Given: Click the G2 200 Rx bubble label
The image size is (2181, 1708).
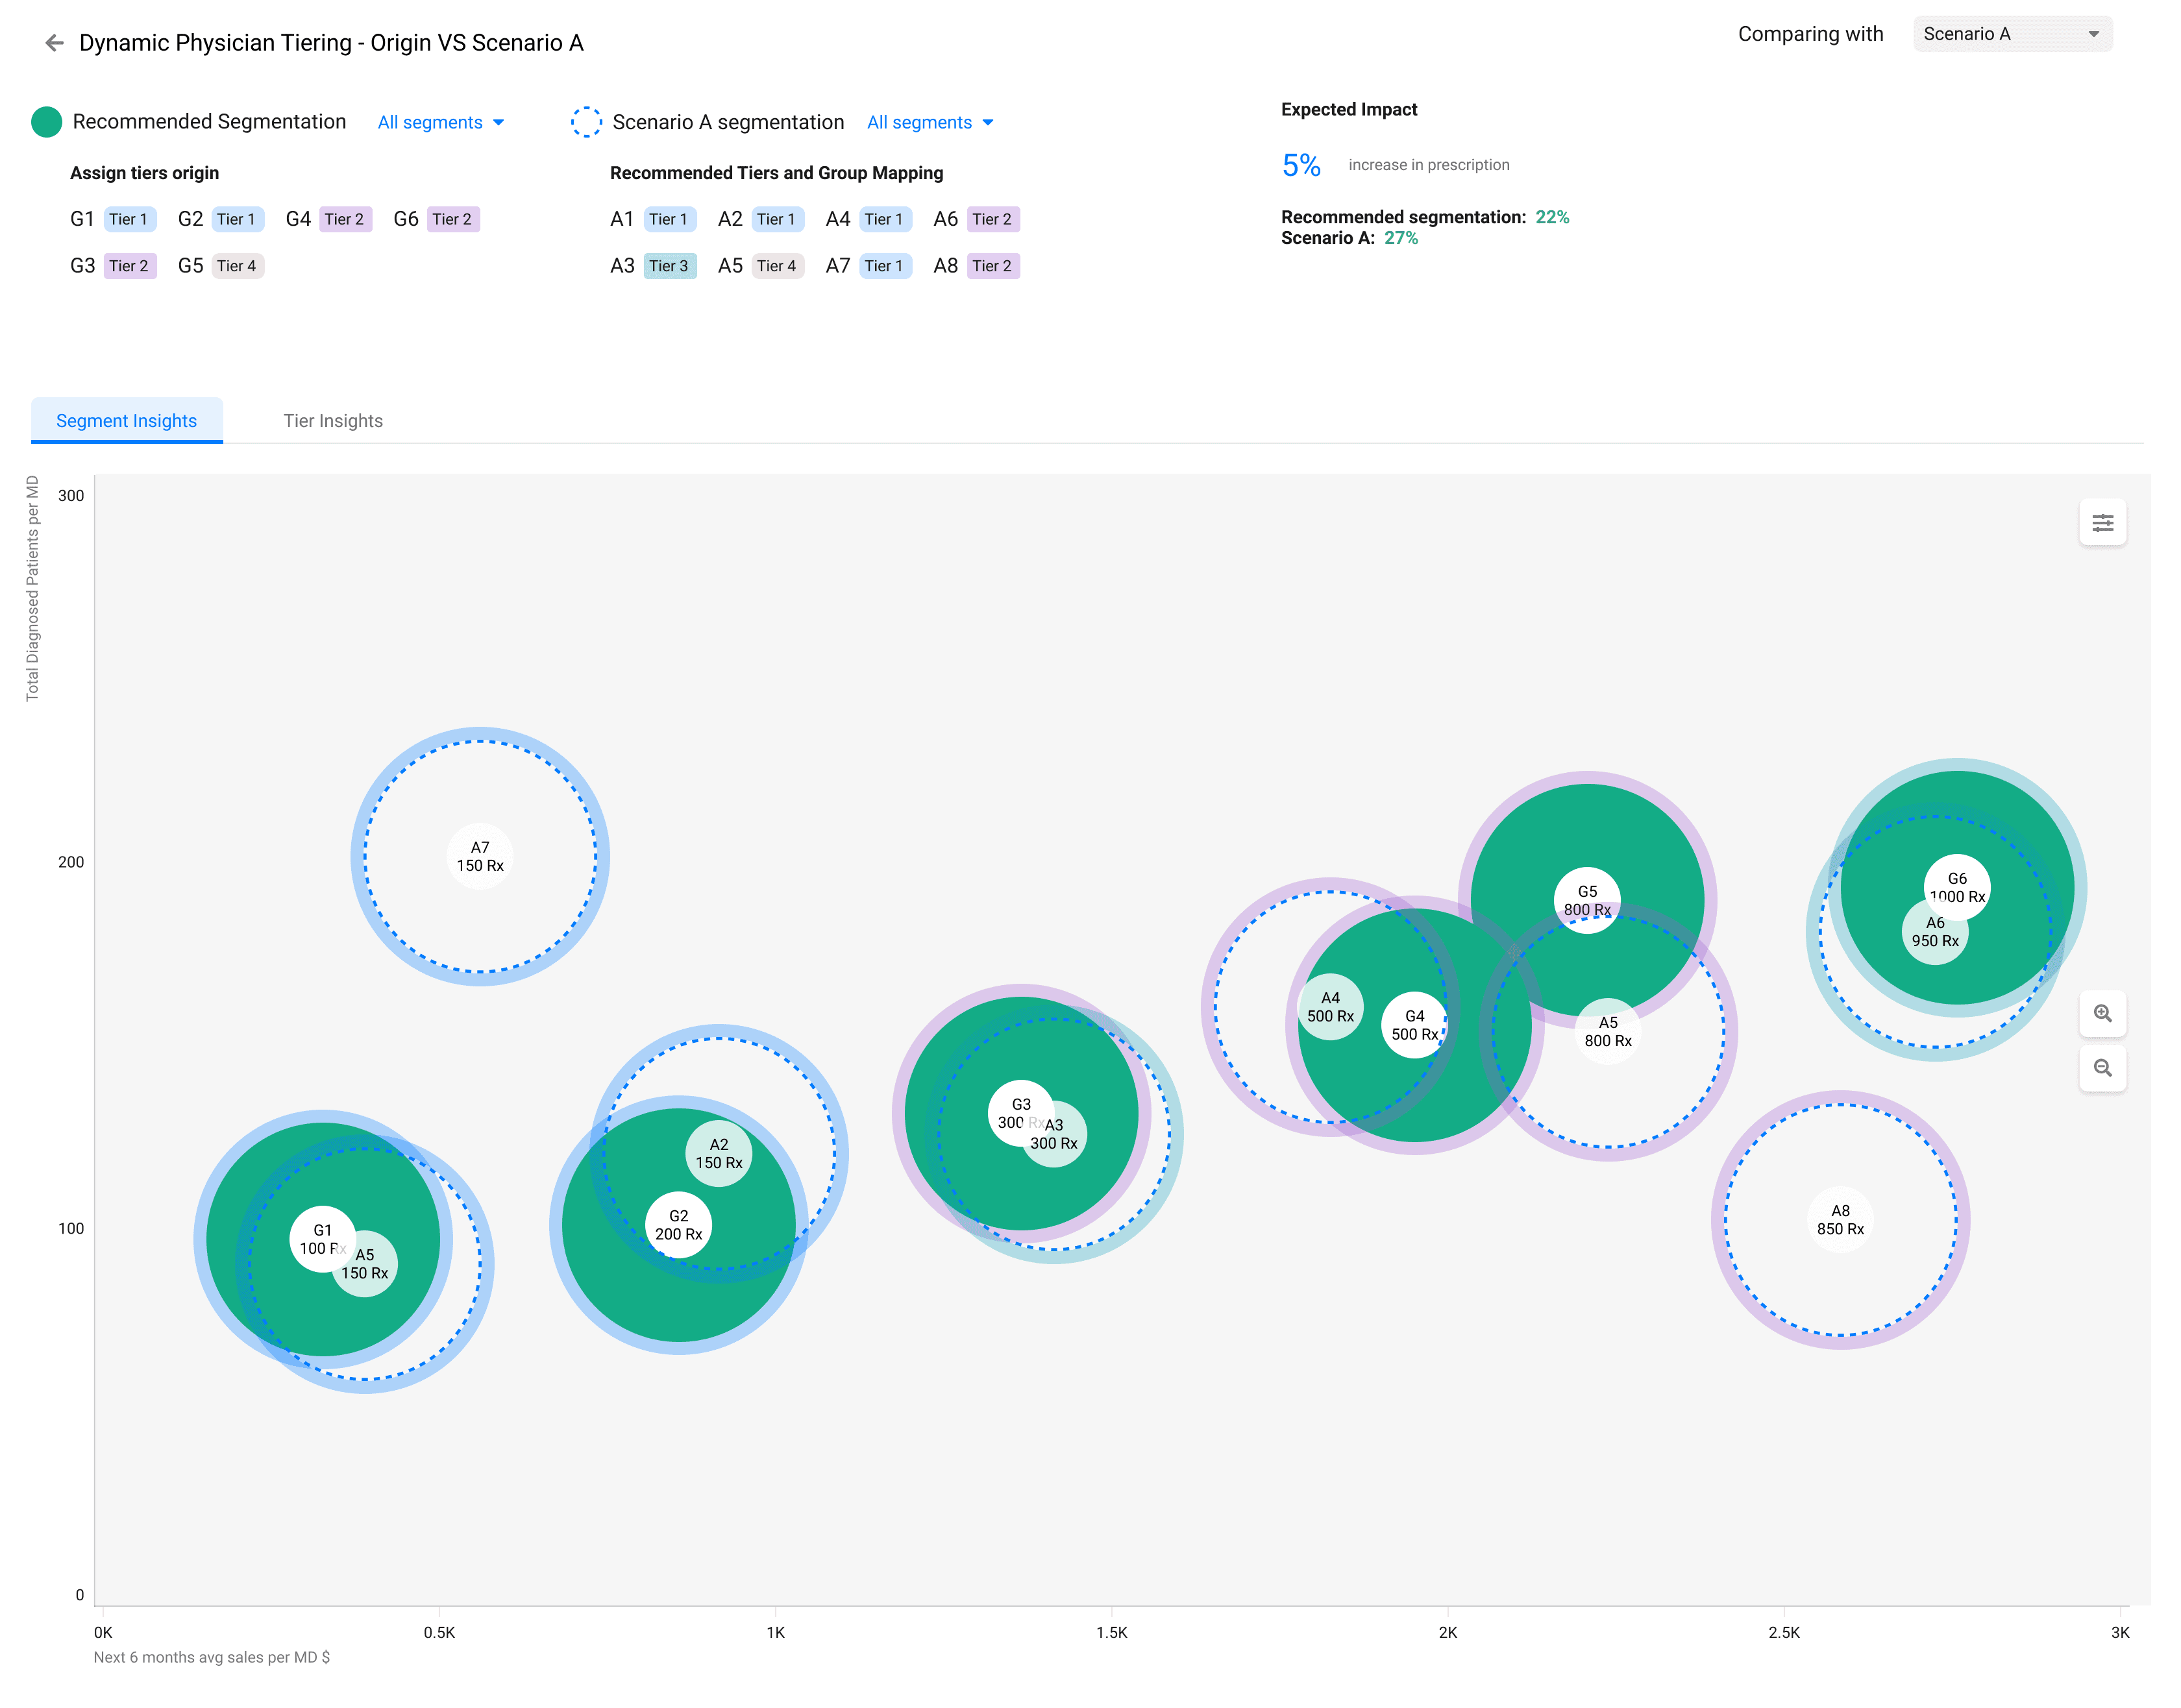Looking at the screenshot, I should click(678, 1225).
